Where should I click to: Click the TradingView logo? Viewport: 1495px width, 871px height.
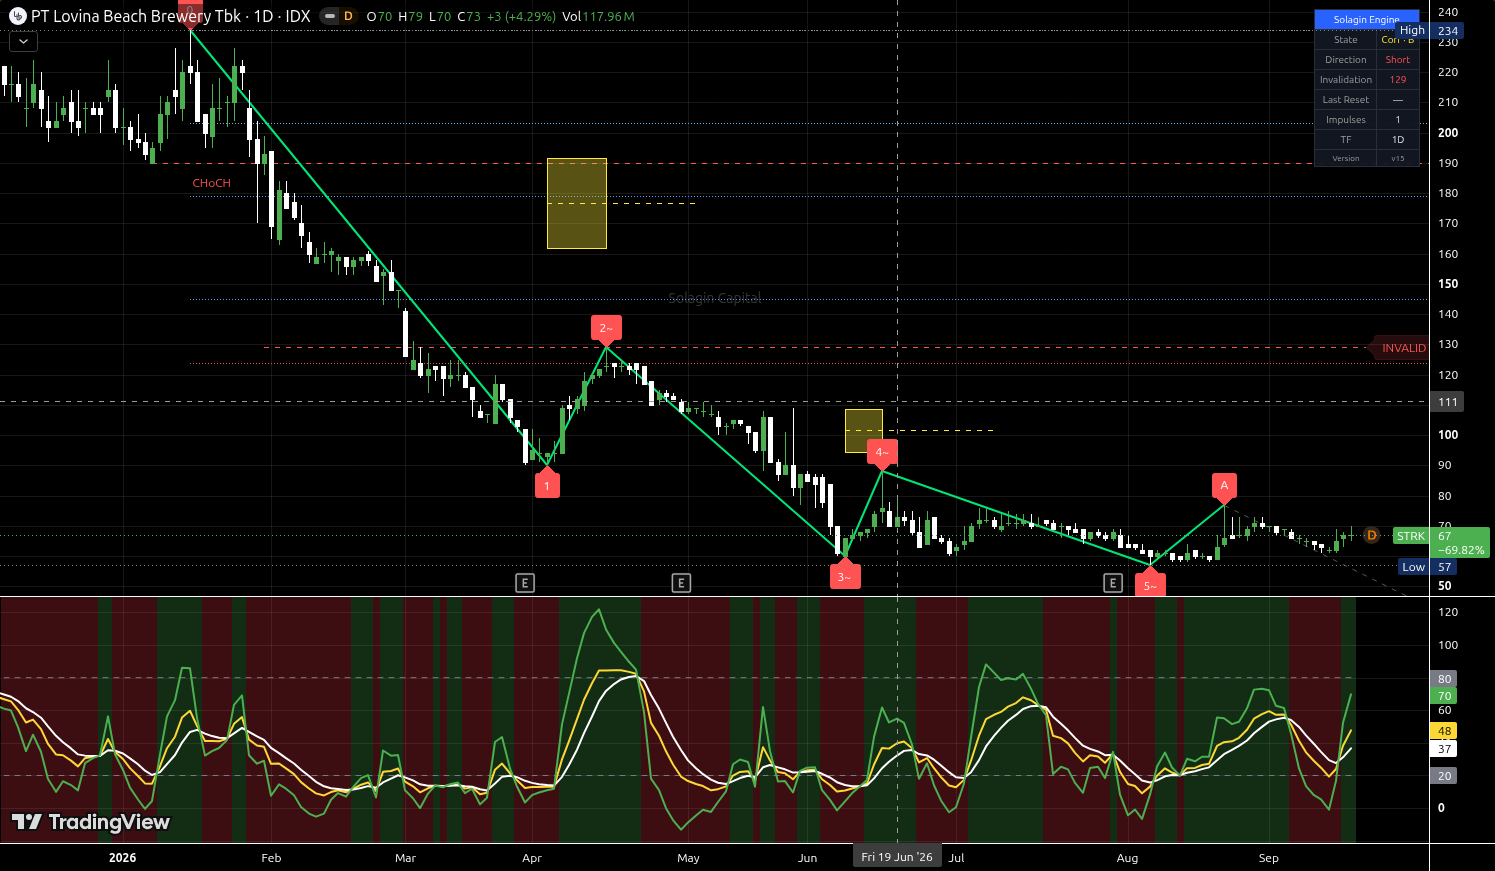91,822
